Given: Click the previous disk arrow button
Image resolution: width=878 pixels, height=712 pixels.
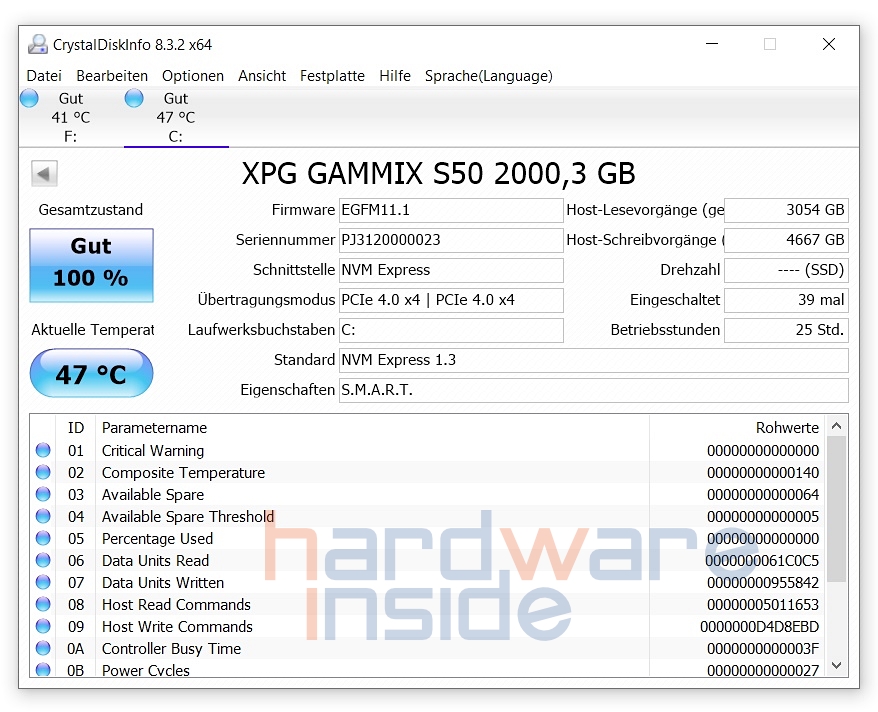Looking at the screenshot, I should click(44, 173).
